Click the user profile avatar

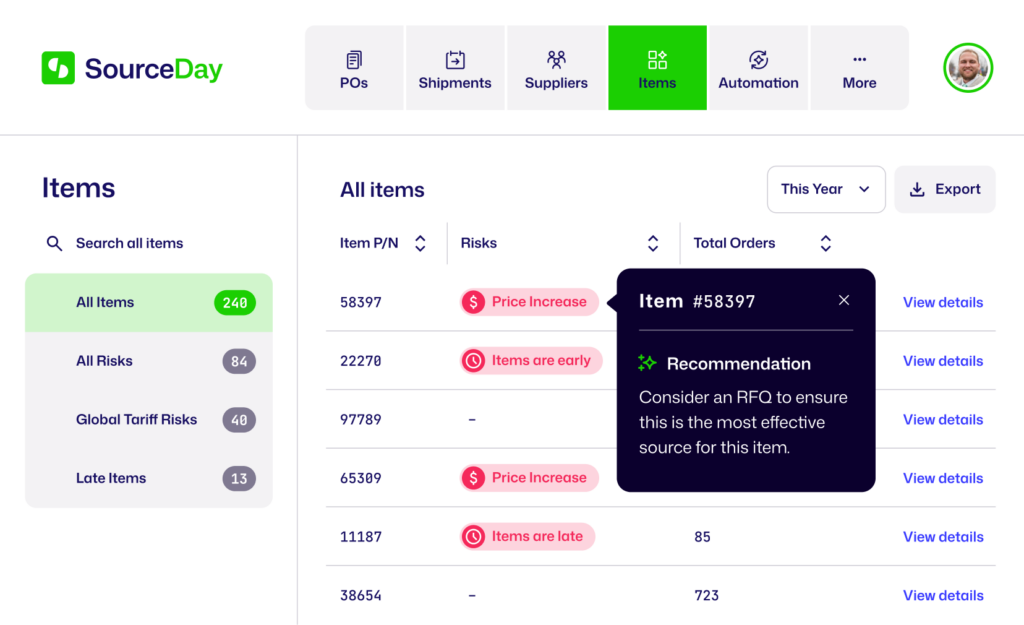point(967,68)
